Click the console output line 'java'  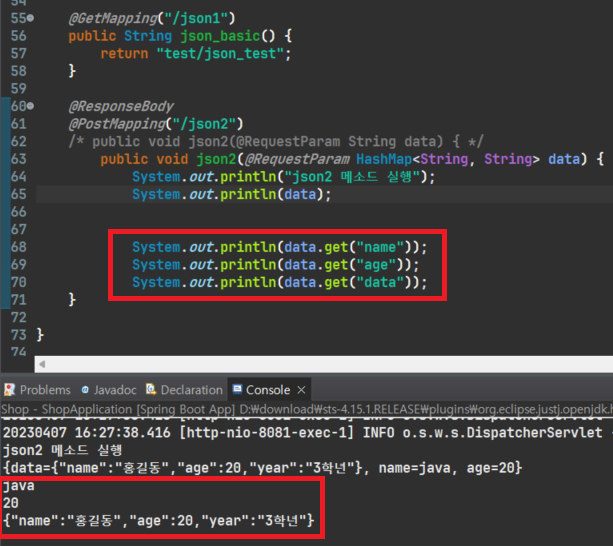(x=18, y=486)
